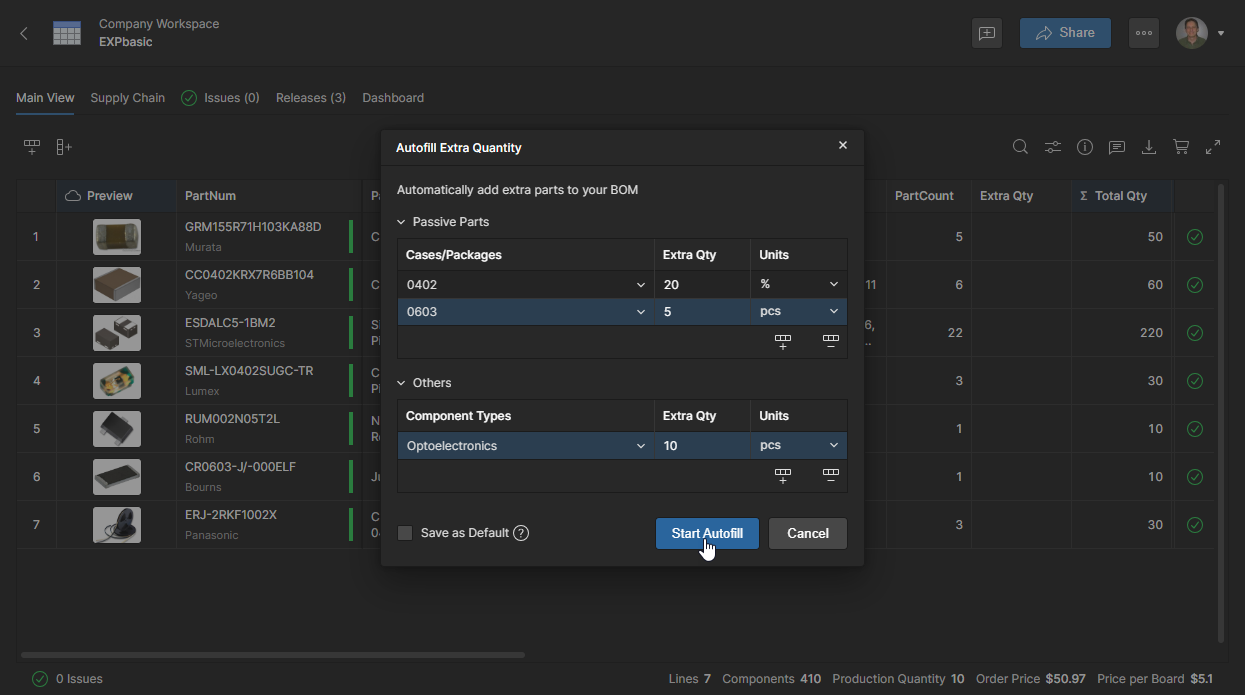Open the Dashboard tab
This screenshot has height=695, width=1245.
pyautogui.click(x=393, y=98)
